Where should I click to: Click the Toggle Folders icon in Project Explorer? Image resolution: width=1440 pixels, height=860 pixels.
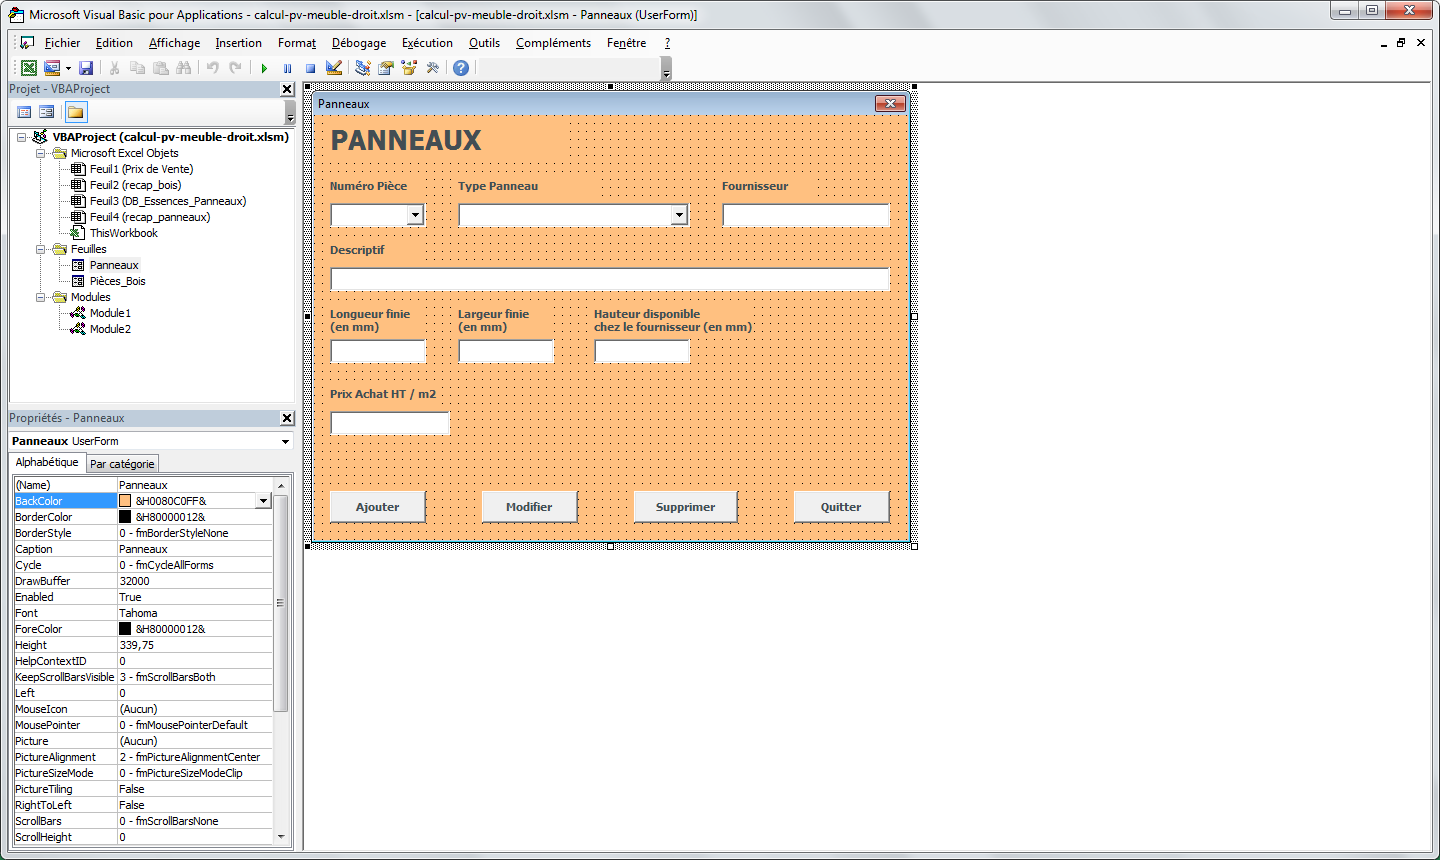76,112
